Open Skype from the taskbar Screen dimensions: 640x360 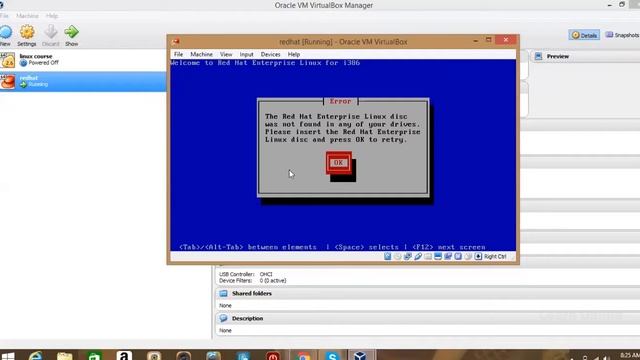[x=332, y=356]
